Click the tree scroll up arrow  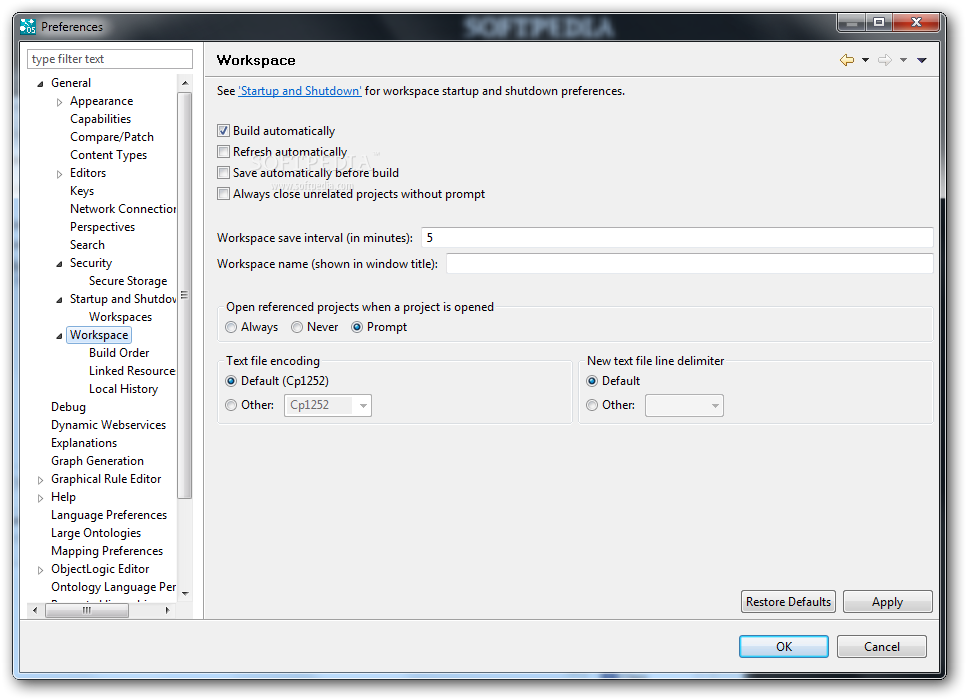click(185, 83)
